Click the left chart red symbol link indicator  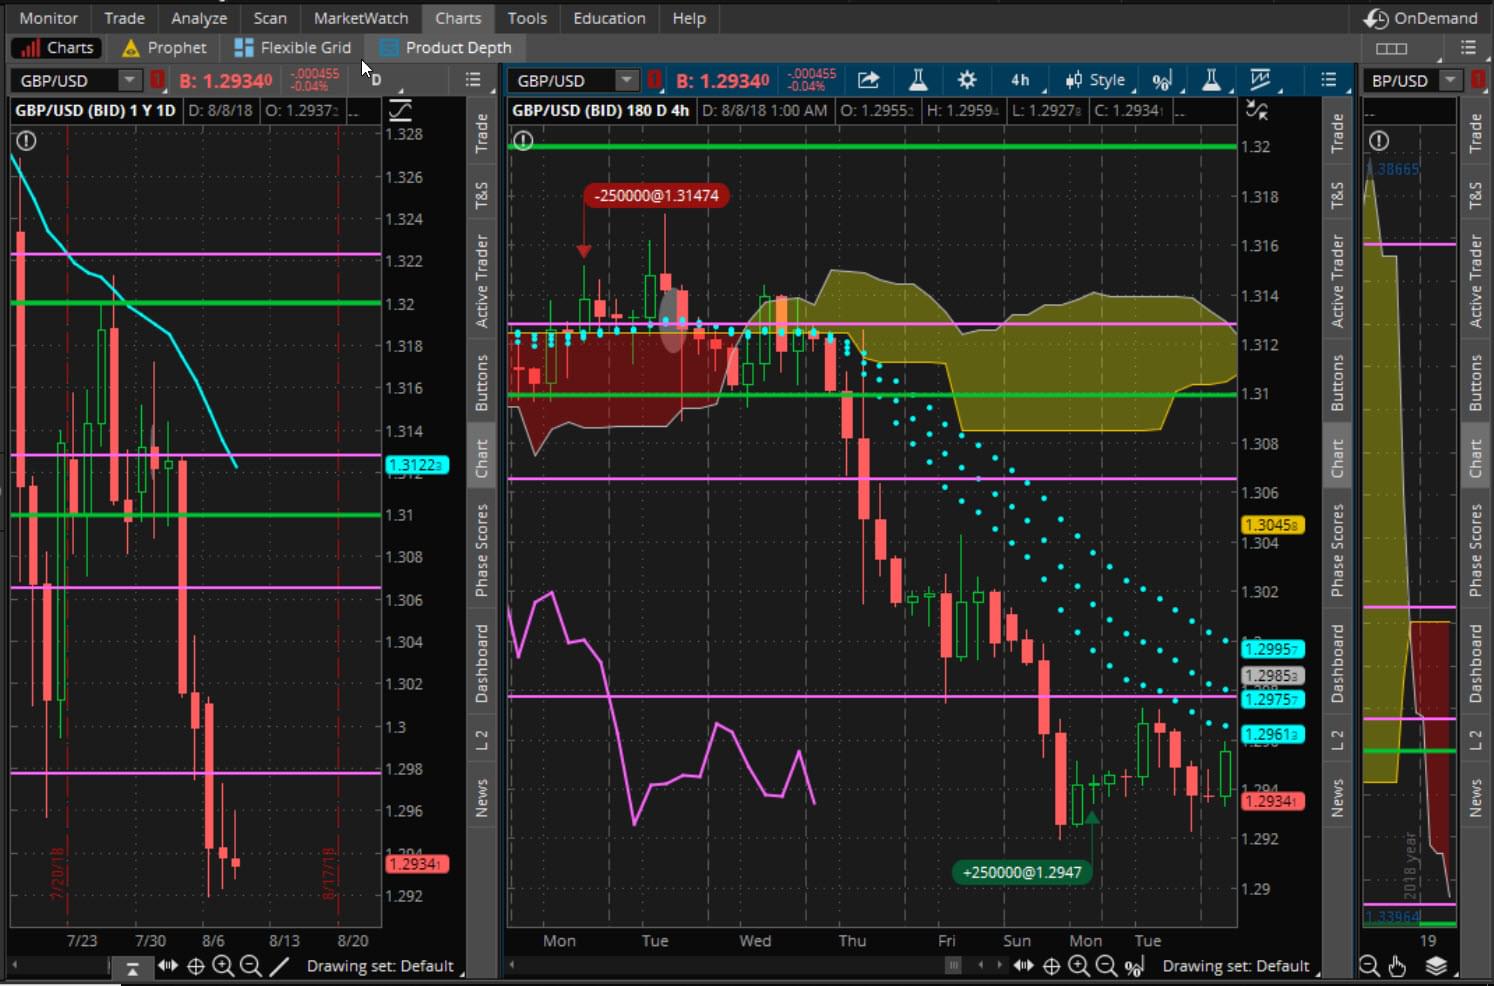(x=157, y=80)
